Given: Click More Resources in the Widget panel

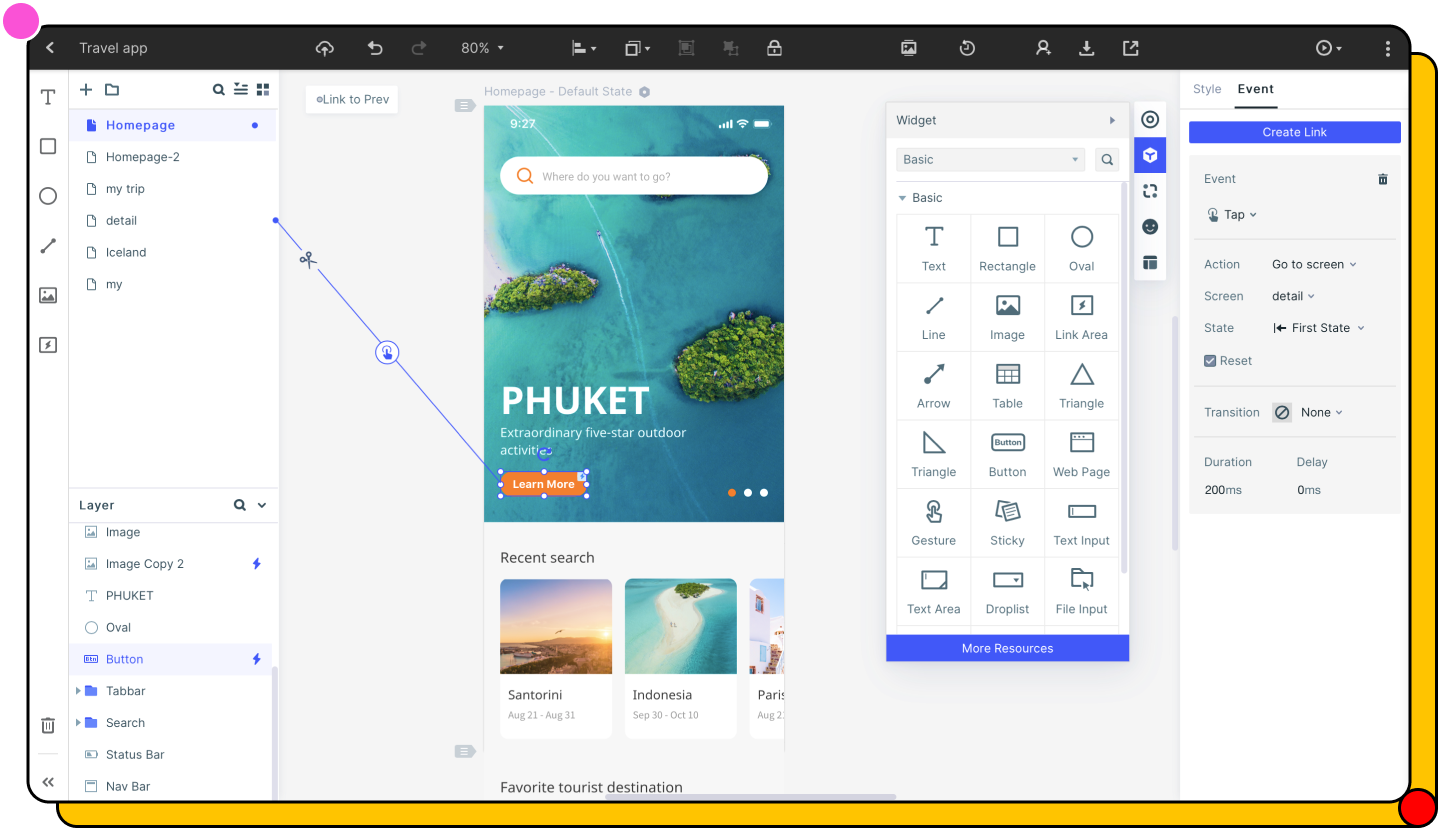Looking at the screenshot, I should point(1007,648).
